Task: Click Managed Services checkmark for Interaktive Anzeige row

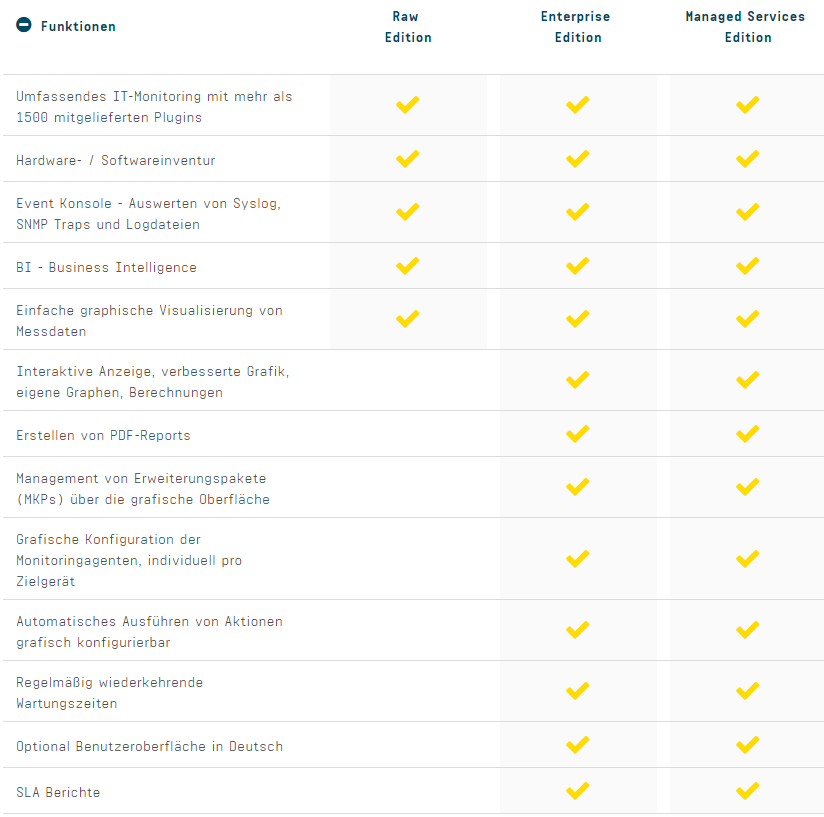Action: [x=748, y=380]
